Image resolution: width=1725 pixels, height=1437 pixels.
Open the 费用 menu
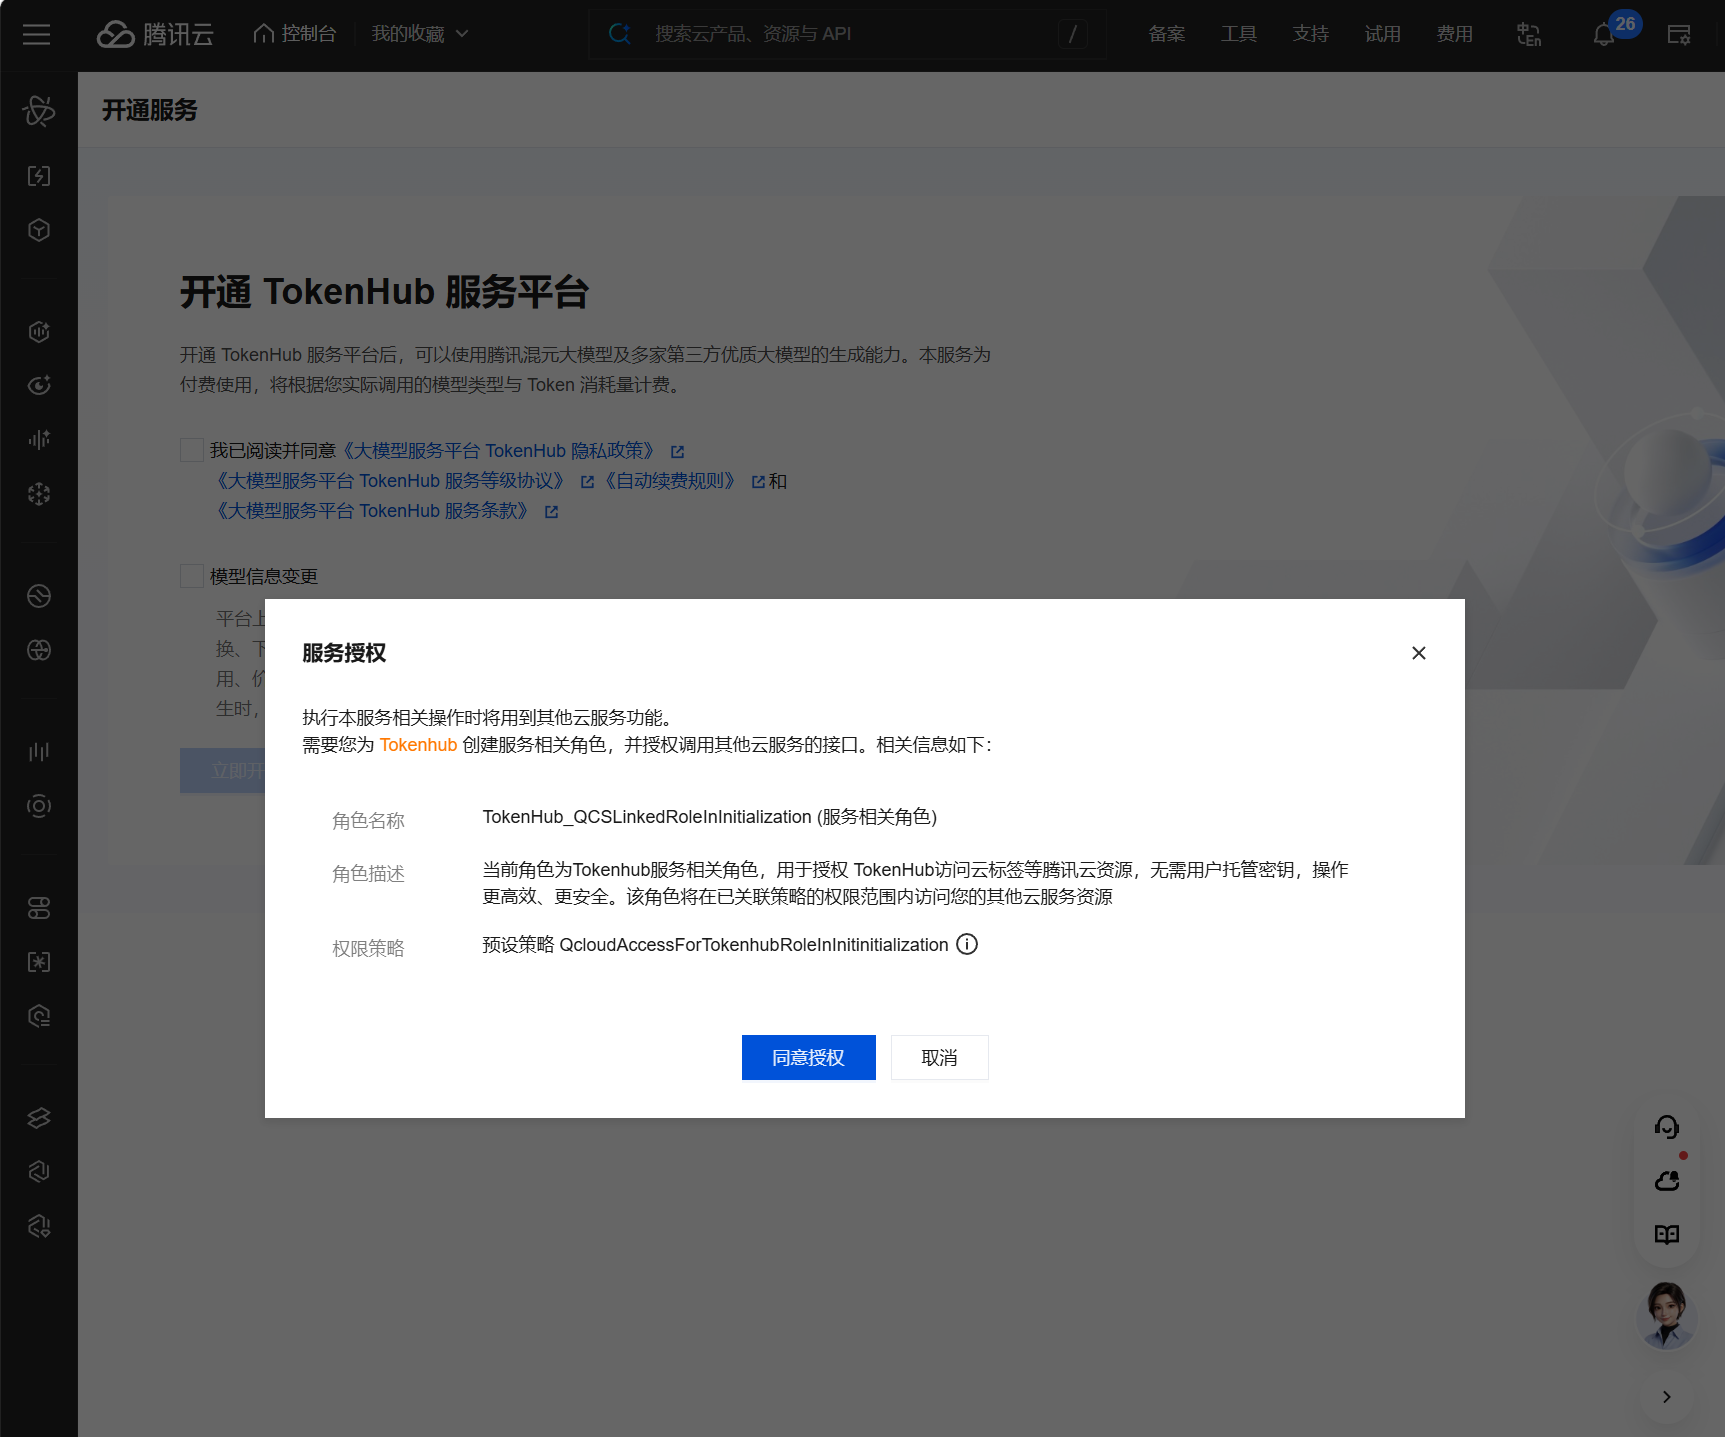1455,34
